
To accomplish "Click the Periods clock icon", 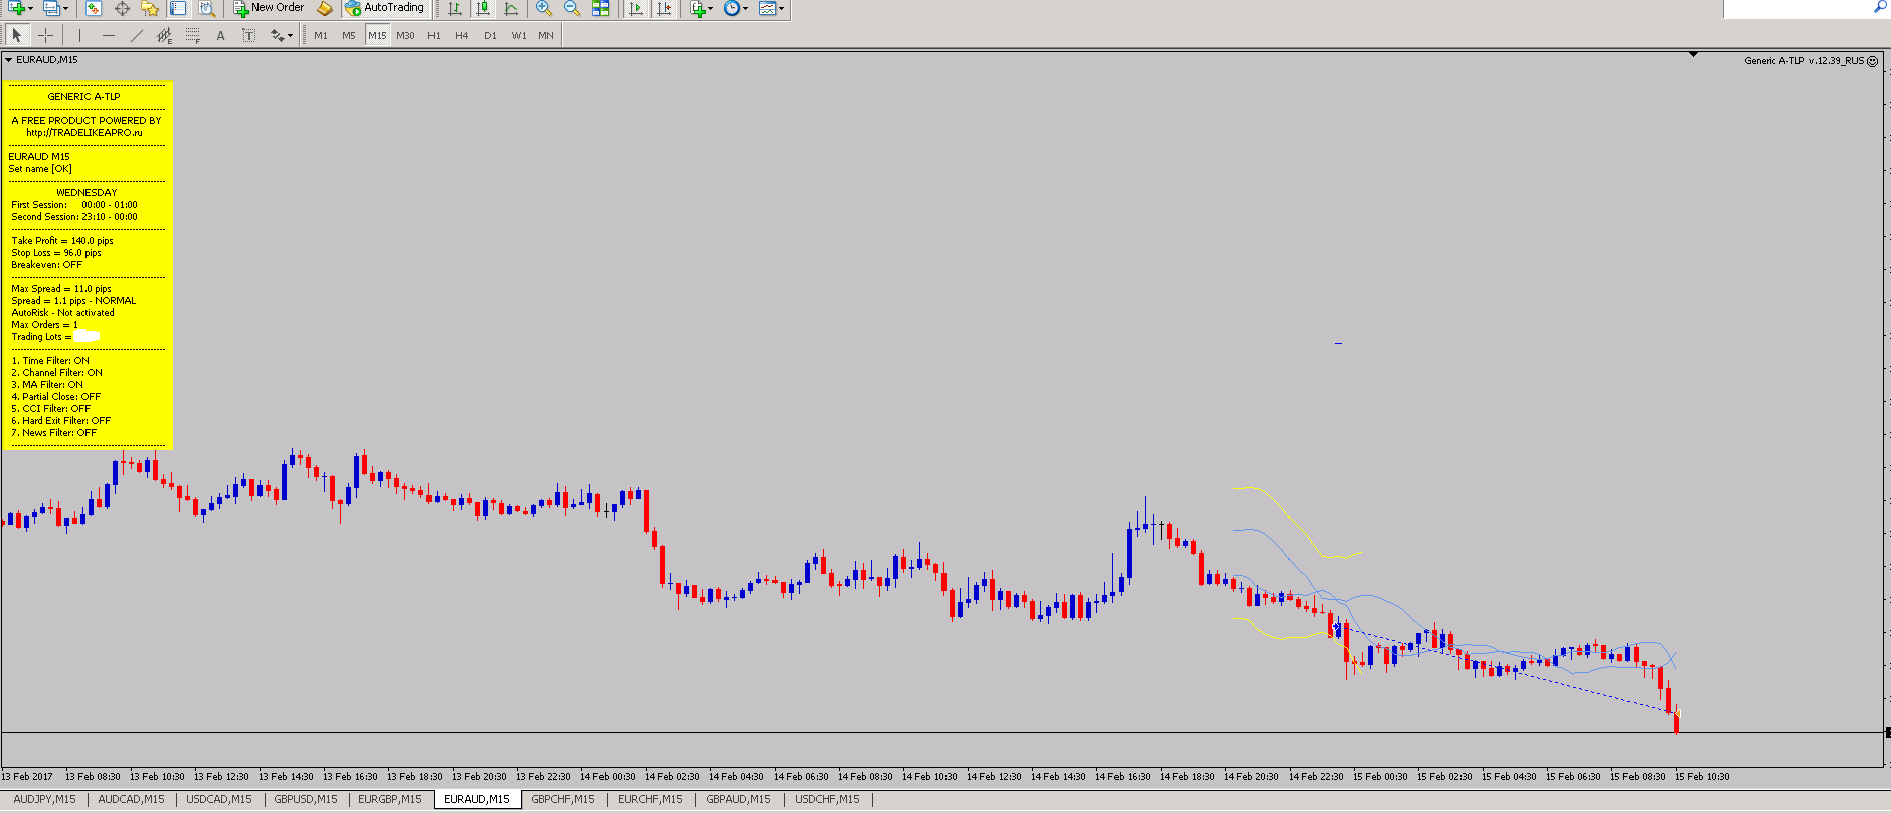I will (x=732, y=8).
